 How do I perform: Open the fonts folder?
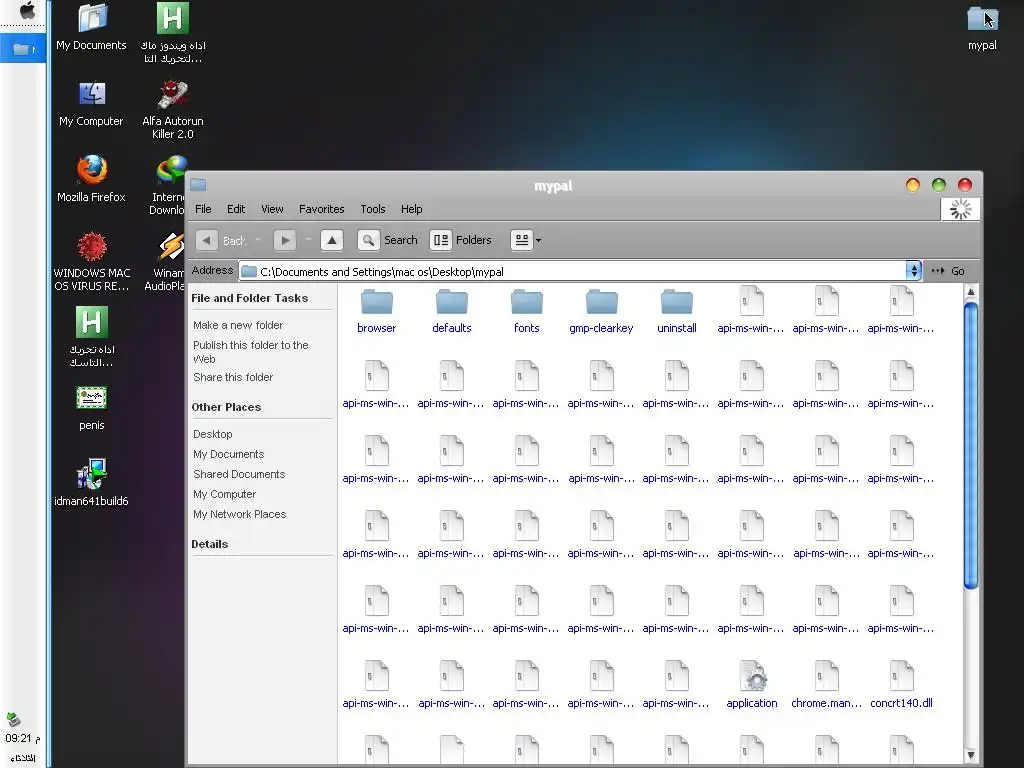coord(526,311)
